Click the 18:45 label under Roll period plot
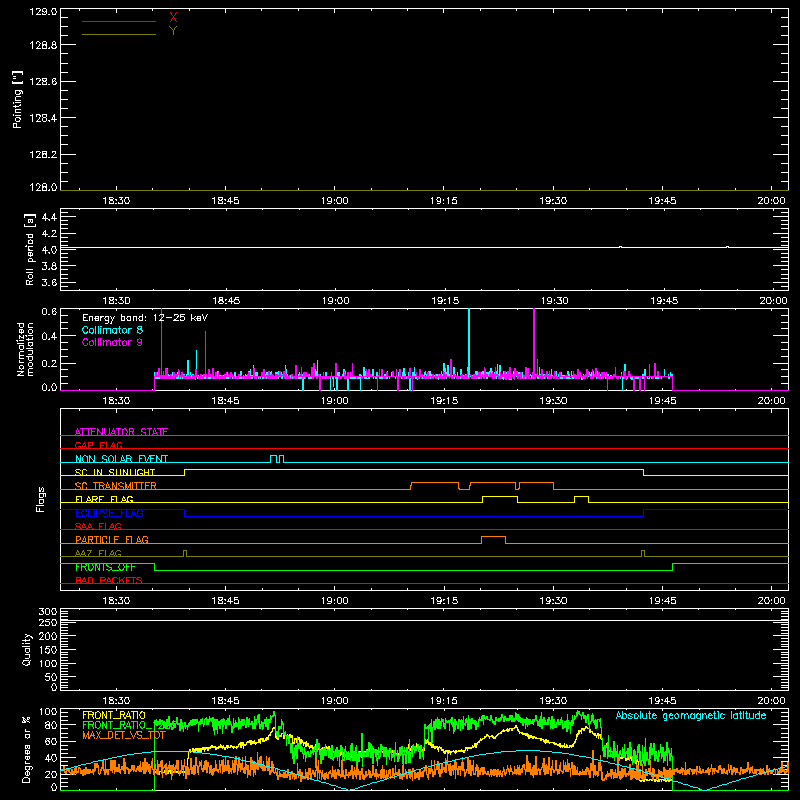Screen dimensions: 800x800 (226, 301)
